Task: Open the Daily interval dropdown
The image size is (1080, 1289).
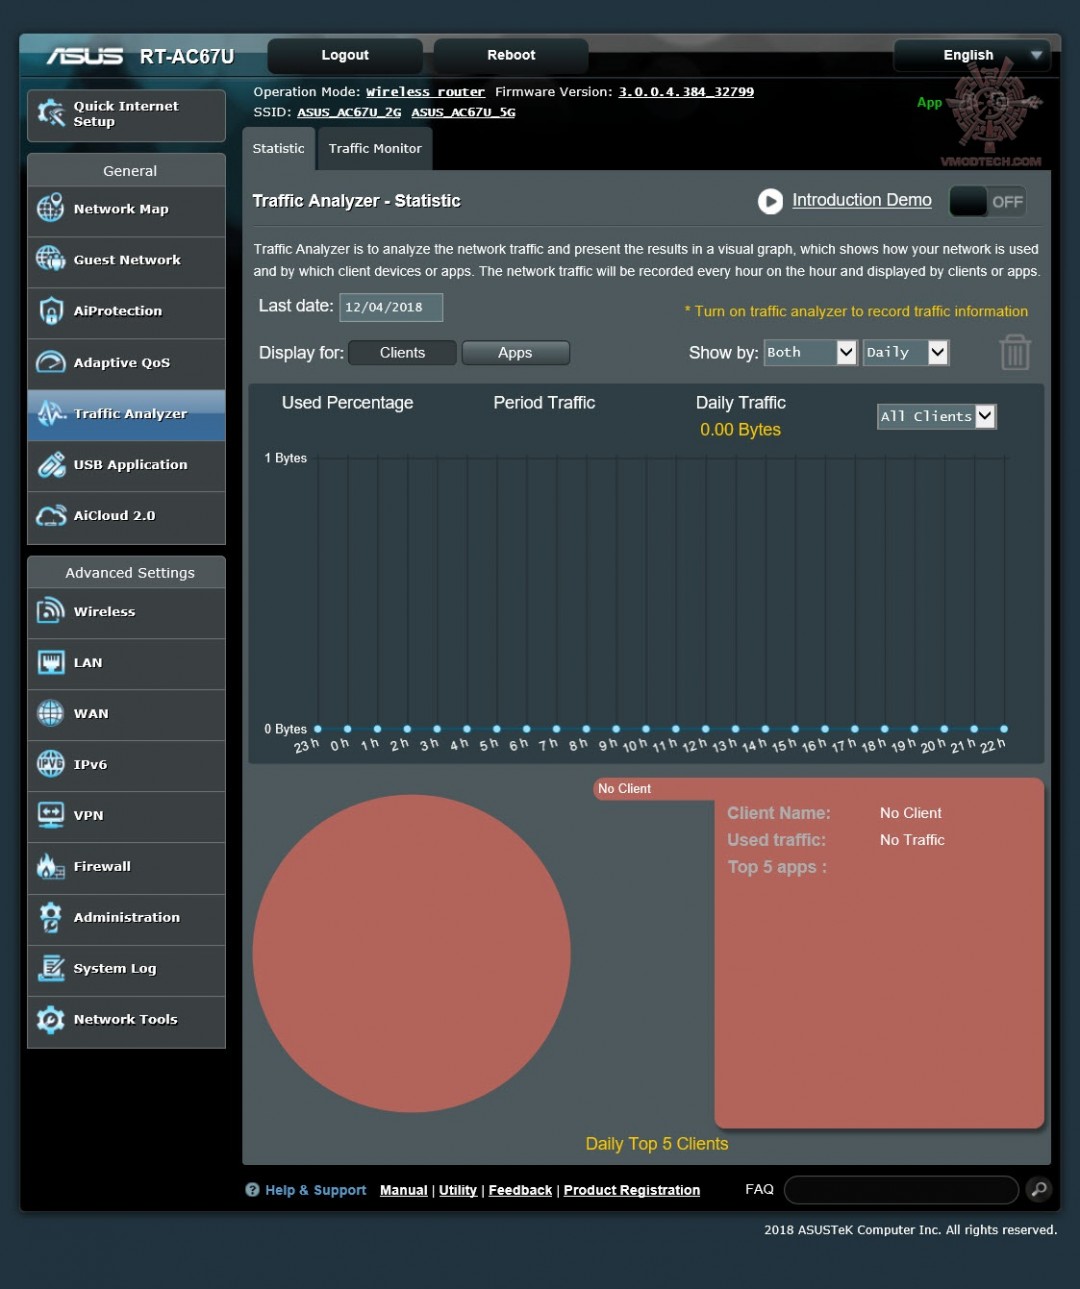Action: 906,352
